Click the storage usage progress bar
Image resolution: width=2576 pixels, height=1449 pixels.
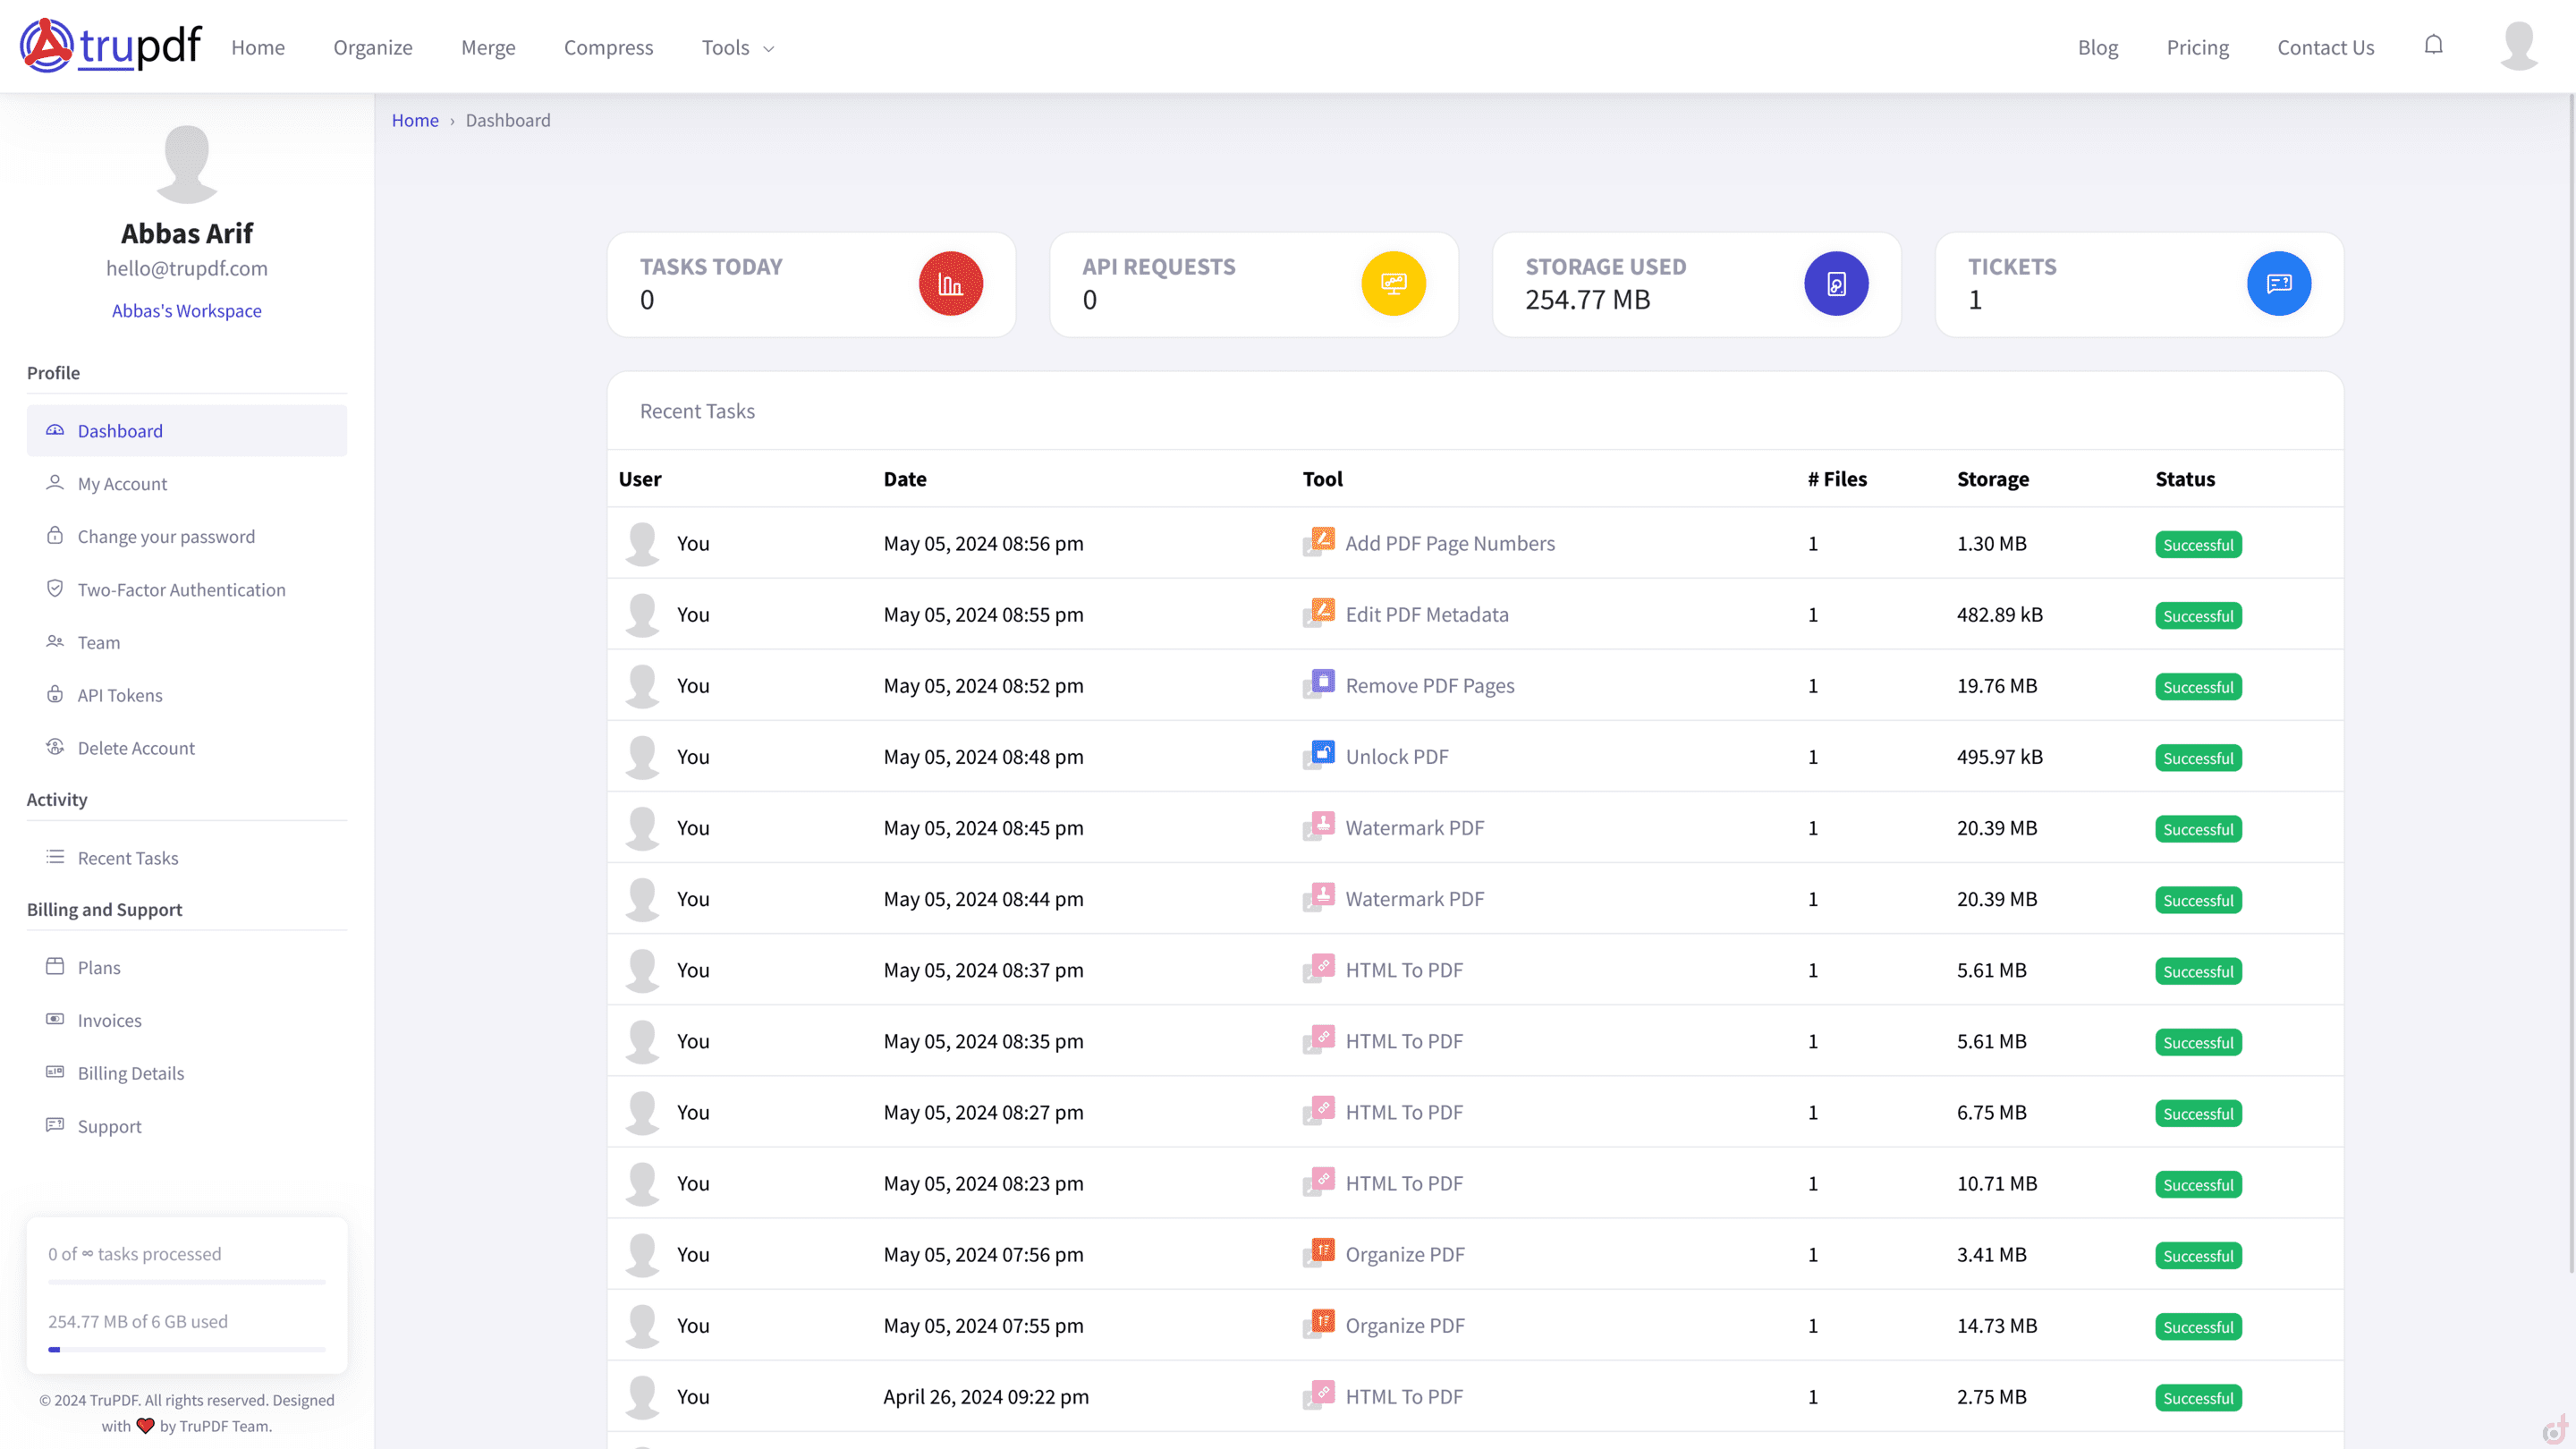187,1349
